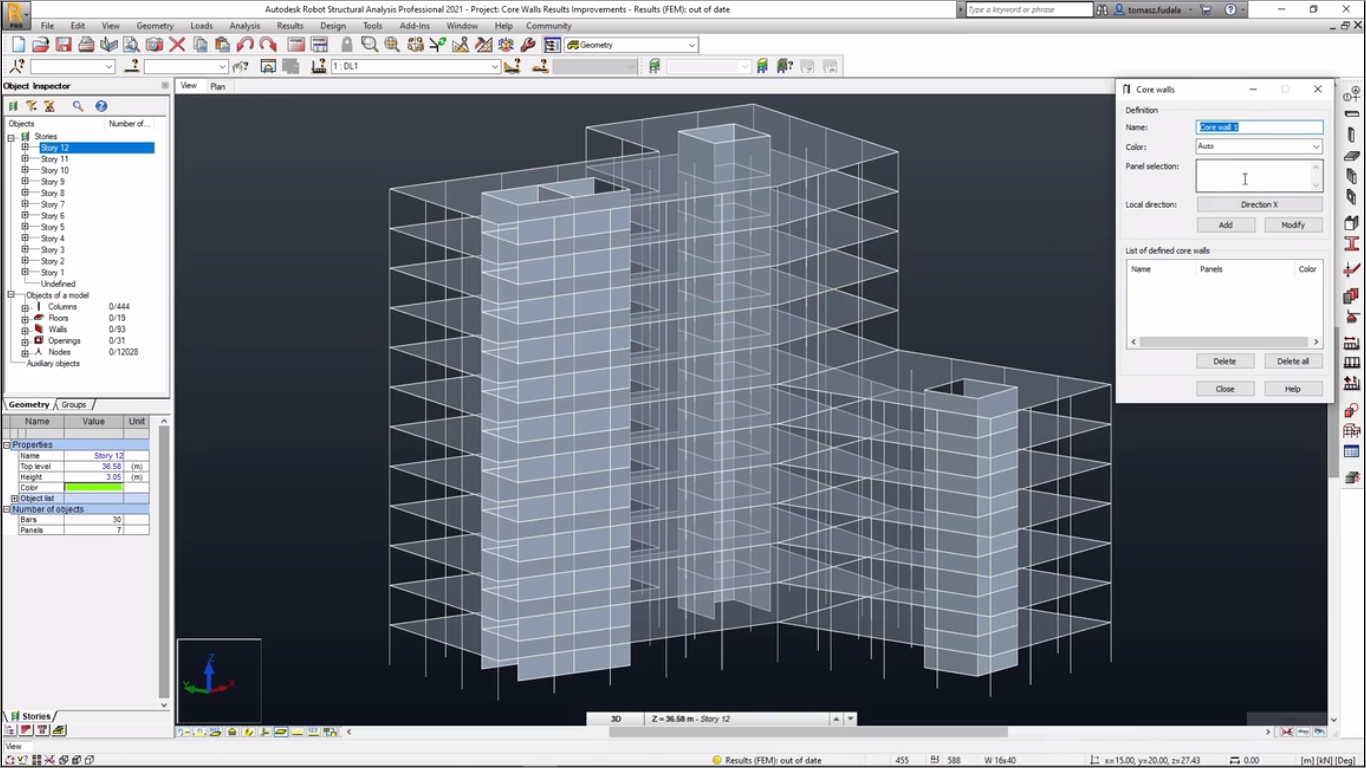Open the Analysis menu

[x=245, y=26]
